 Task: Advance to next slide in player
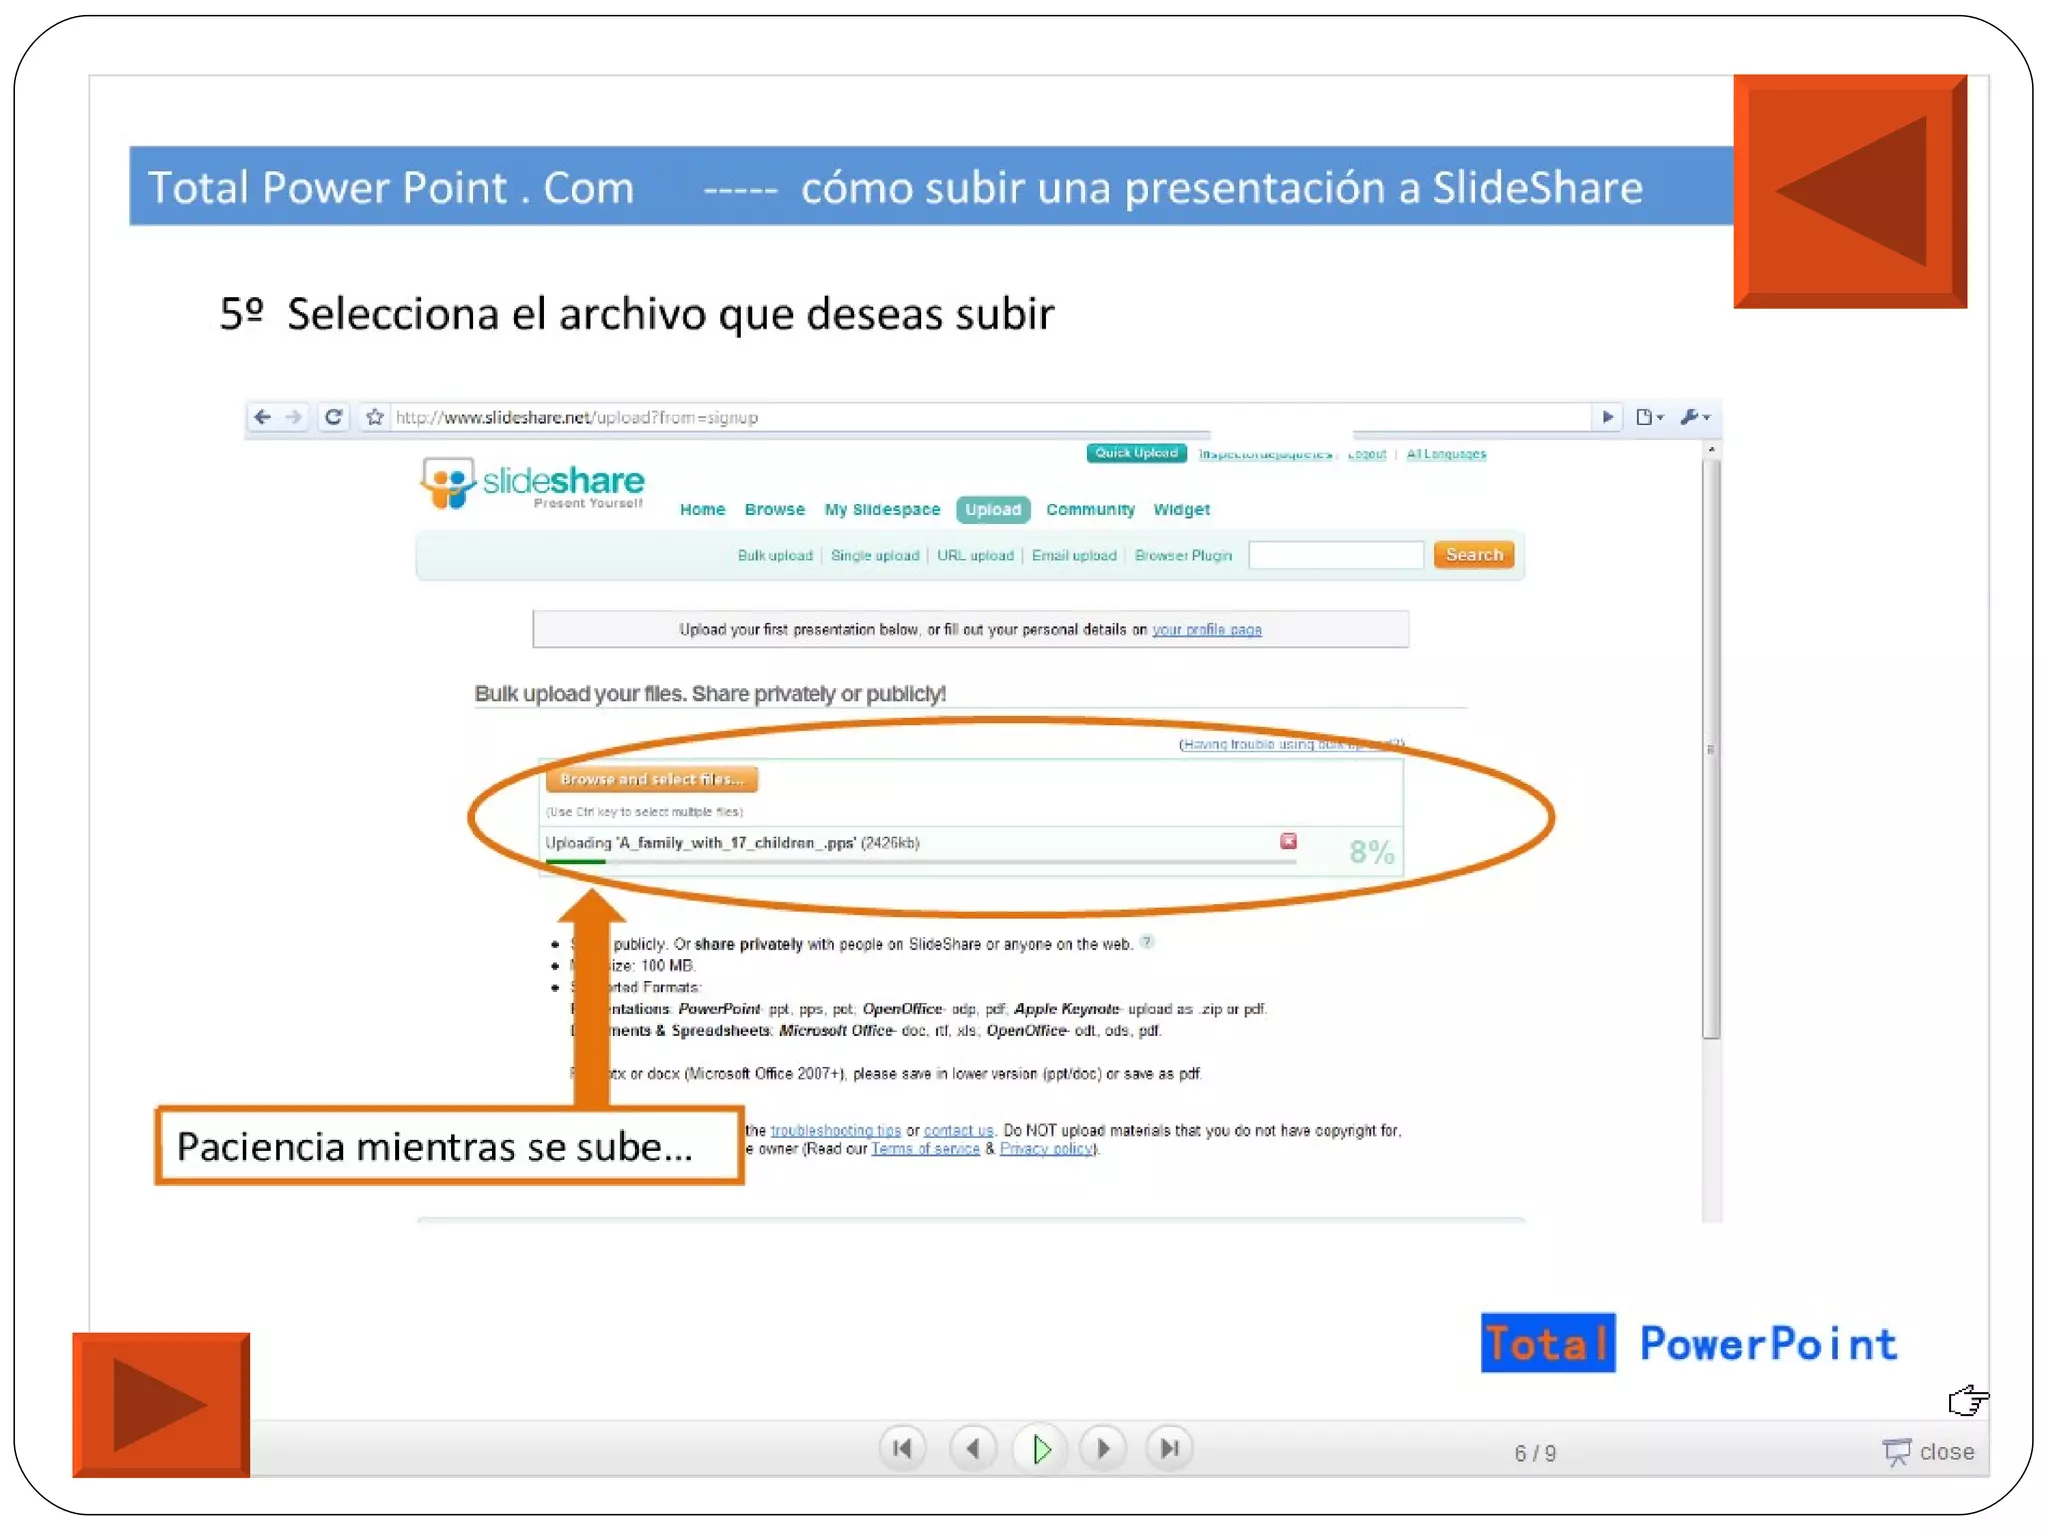pyautogui.click(x=1104, y=1448)
